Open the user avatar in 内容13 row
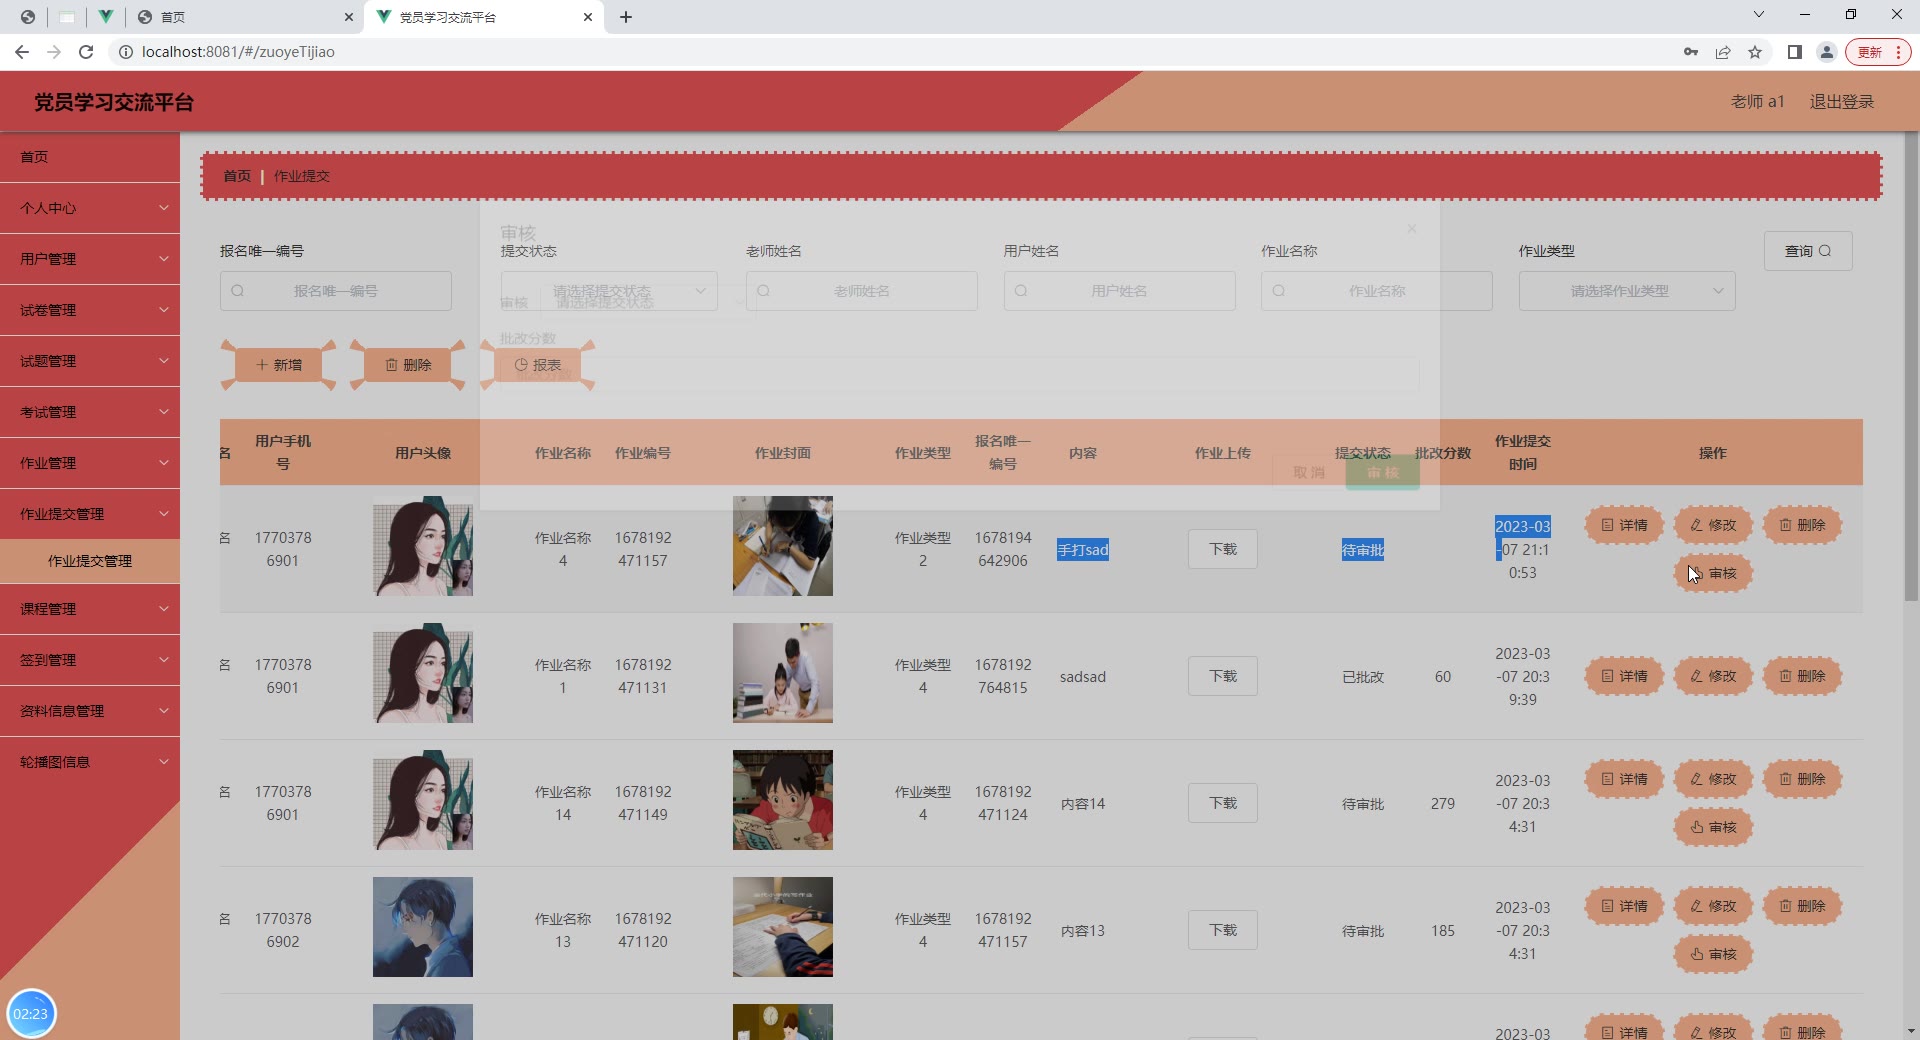The height and width of the screenshot is (1040, 1920). click(x=423, y=927)
